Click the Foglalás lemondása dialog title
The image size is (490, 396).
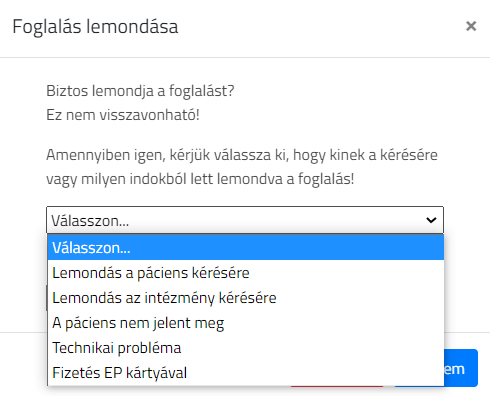click(95, 27)
